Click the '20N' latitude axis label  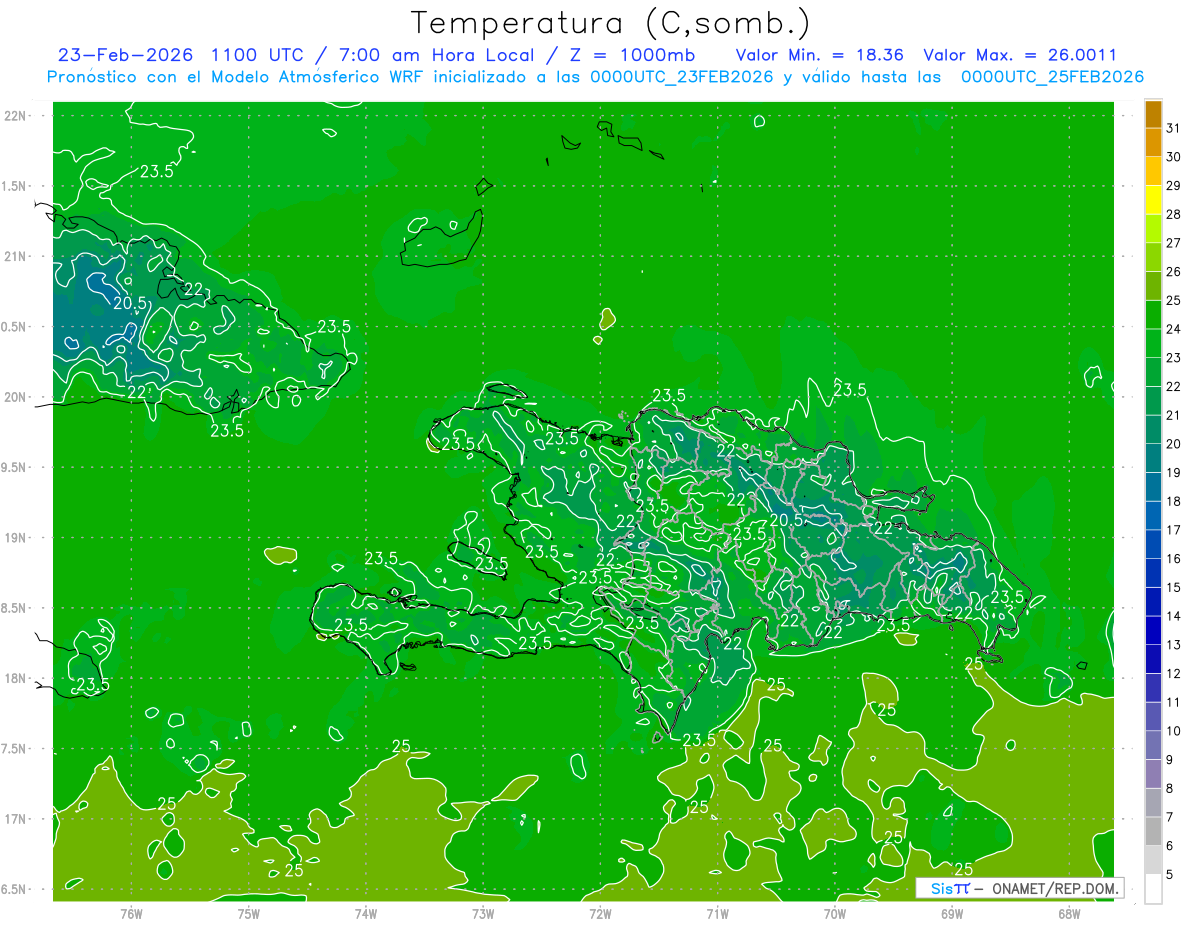[16, 398]
